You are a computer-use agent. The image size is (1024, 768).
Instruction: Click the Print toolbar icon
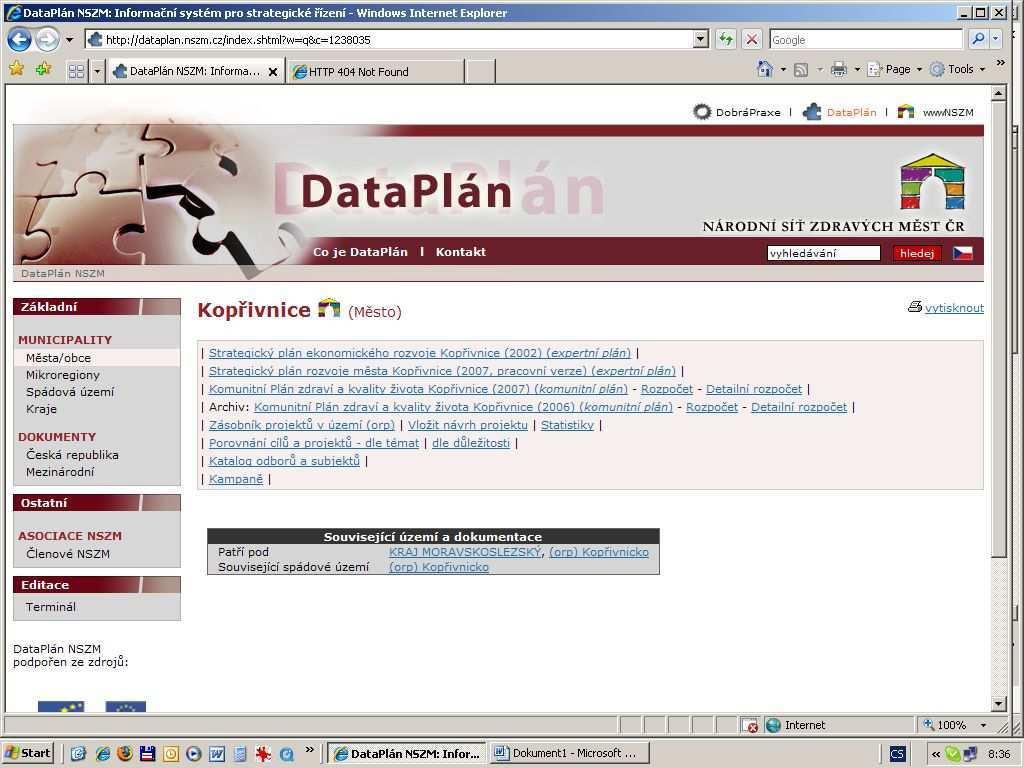[x=839, y=69]
